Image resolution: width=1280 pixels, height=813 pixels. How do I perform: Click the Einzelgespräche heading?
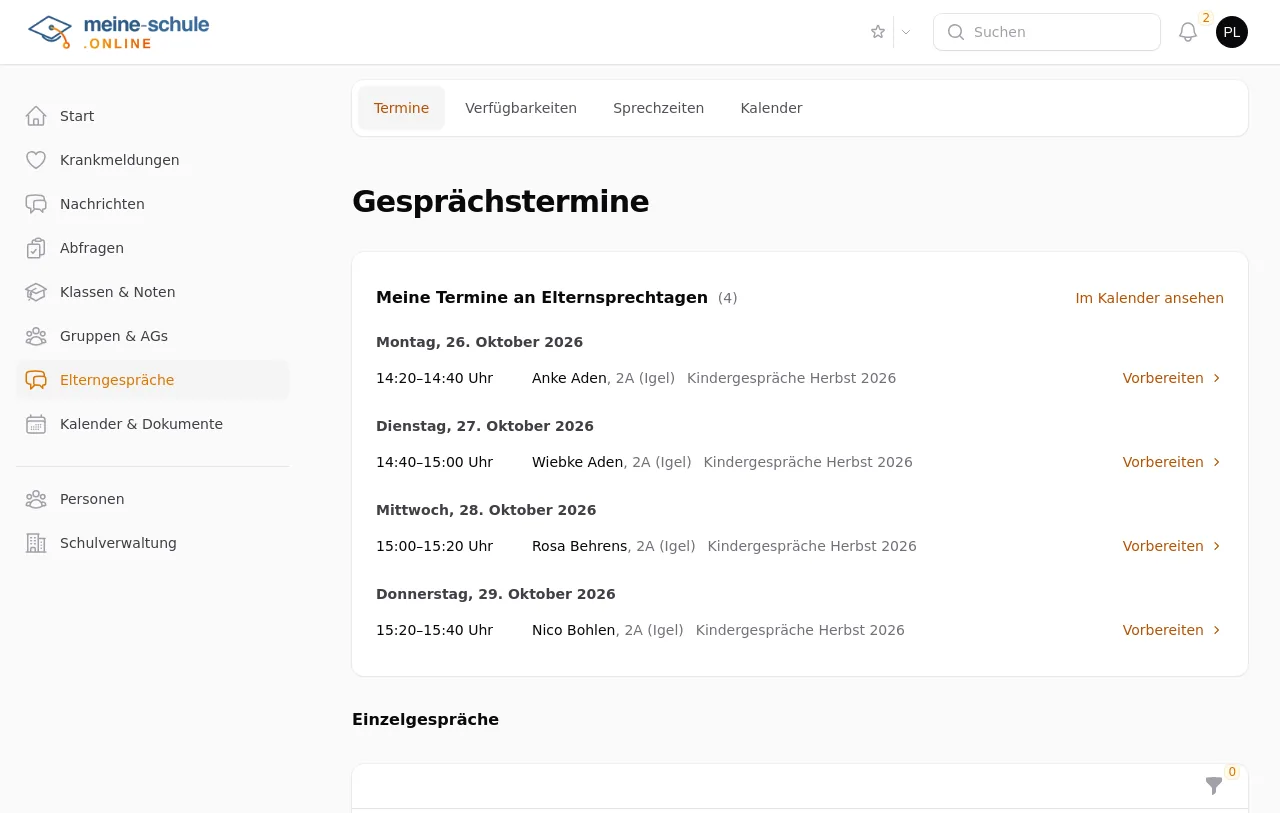[425, 719]
